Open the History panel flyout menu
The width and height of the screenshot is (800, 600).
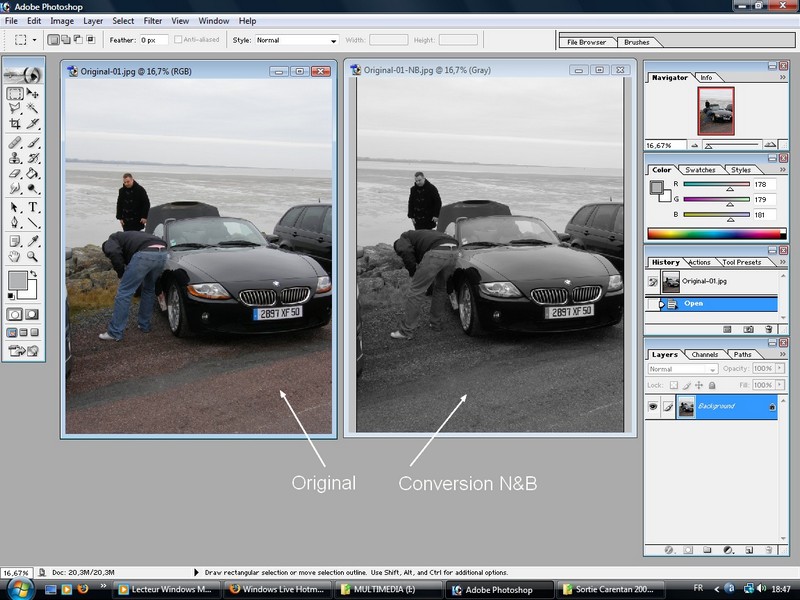click(x=783, y=262)
